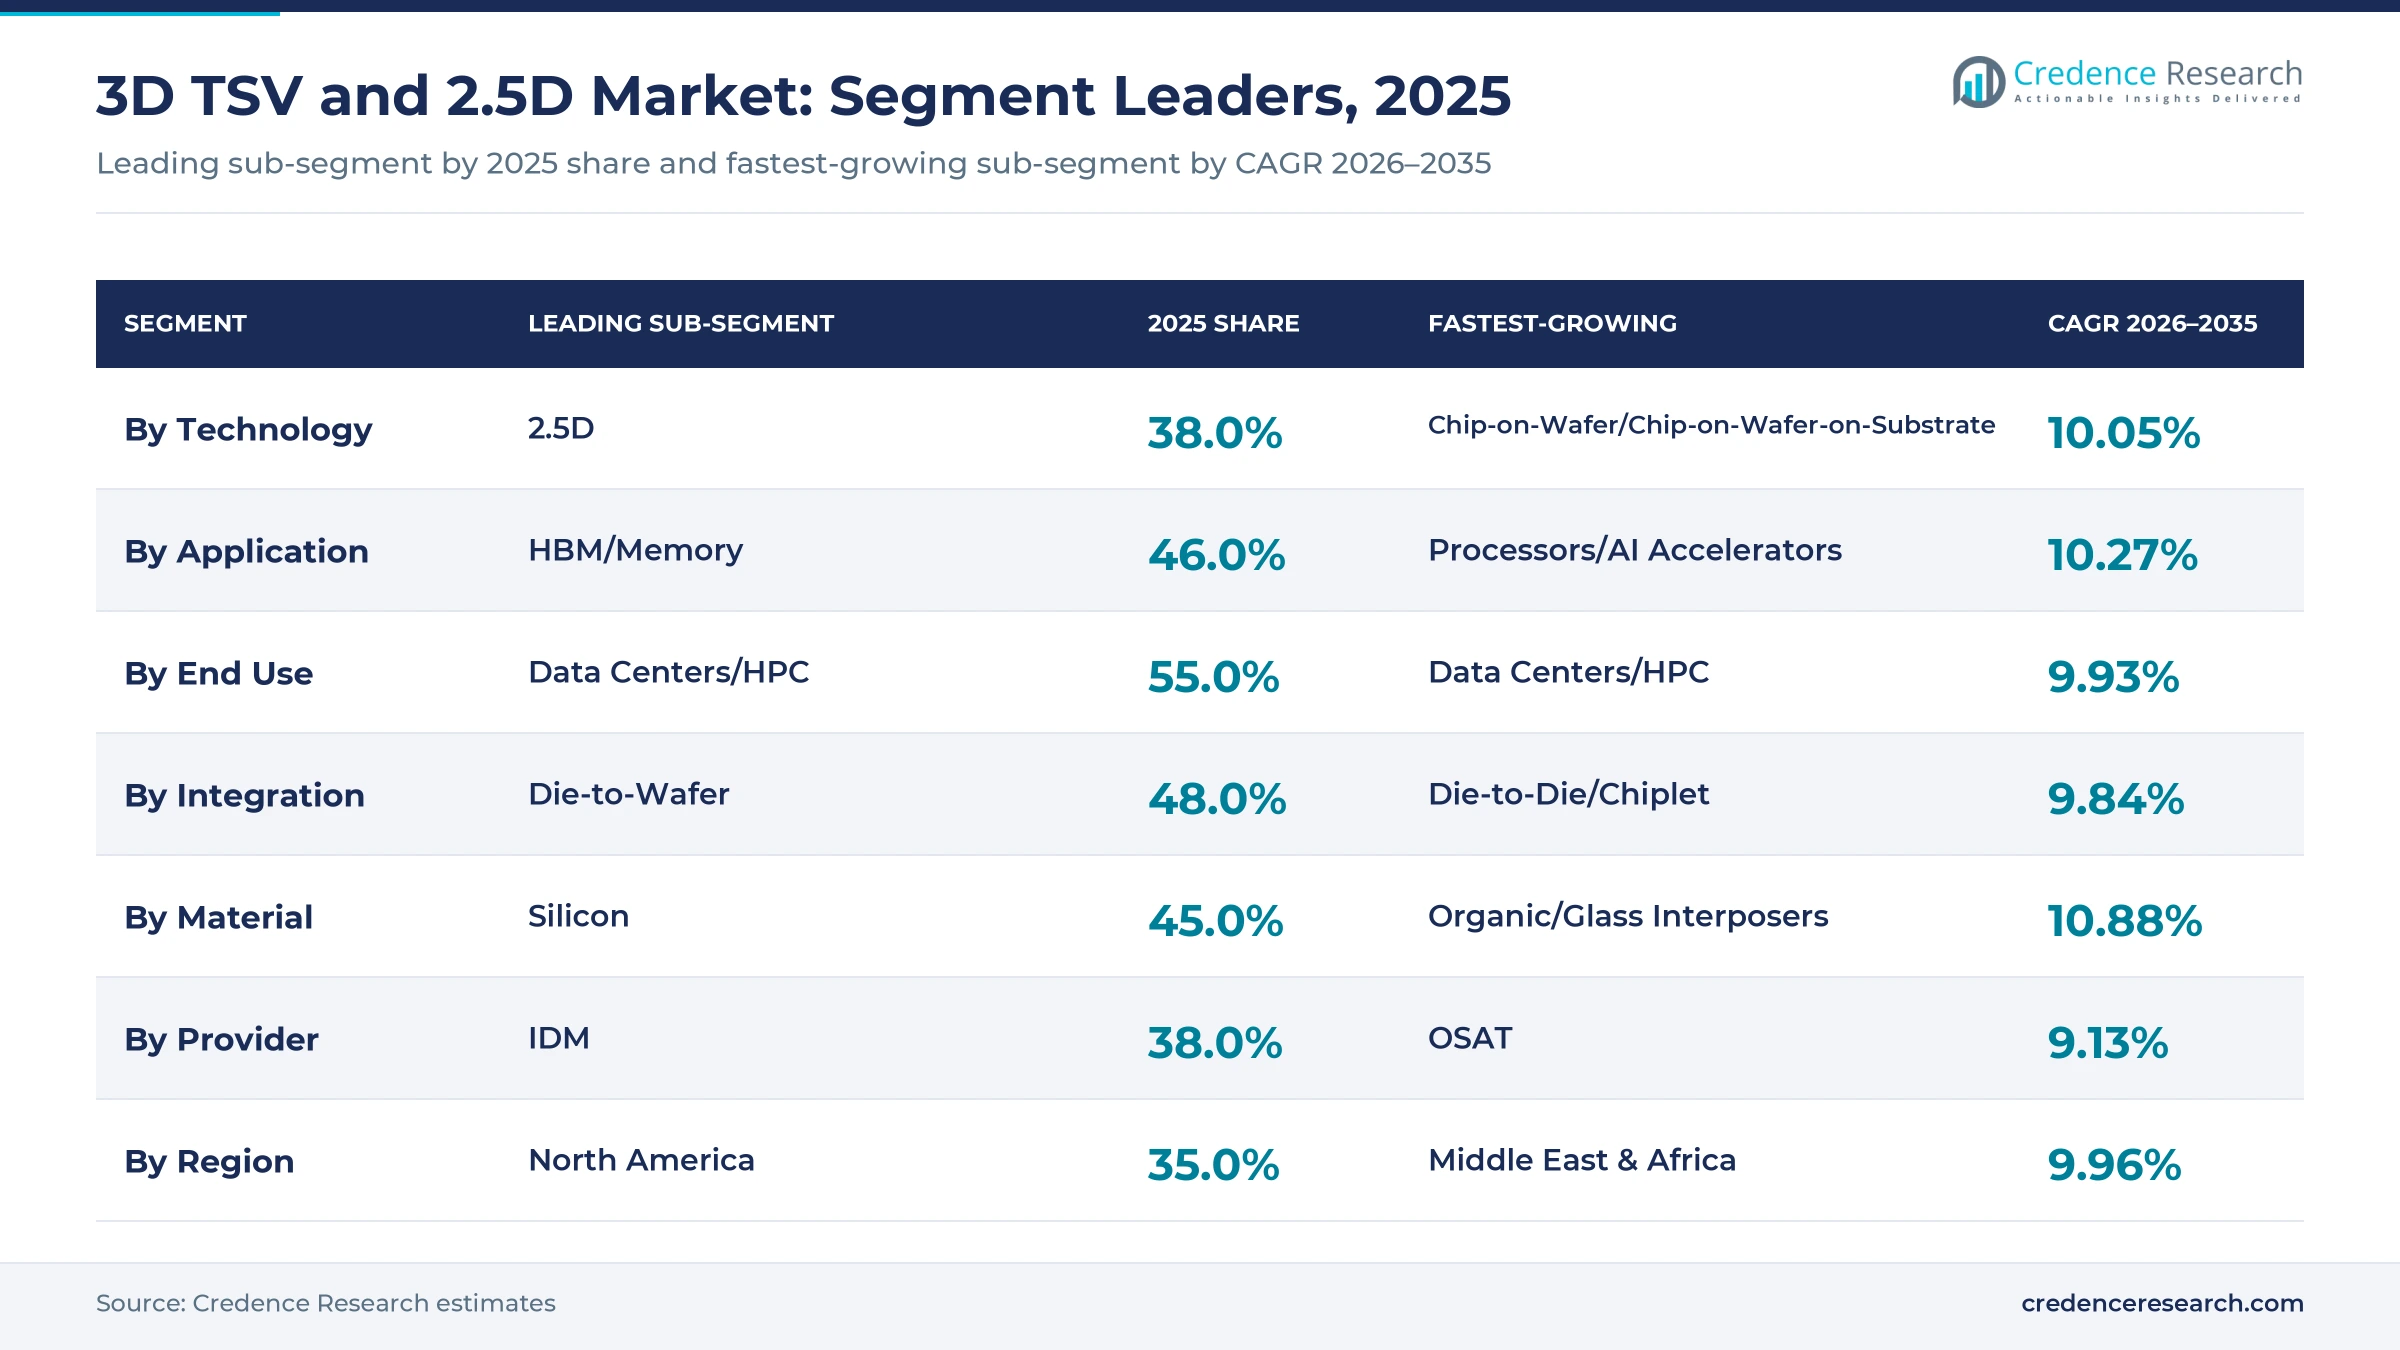Open the credenceresearch.com footer link
Screen dimensions: 2400x1350
2162,1303
